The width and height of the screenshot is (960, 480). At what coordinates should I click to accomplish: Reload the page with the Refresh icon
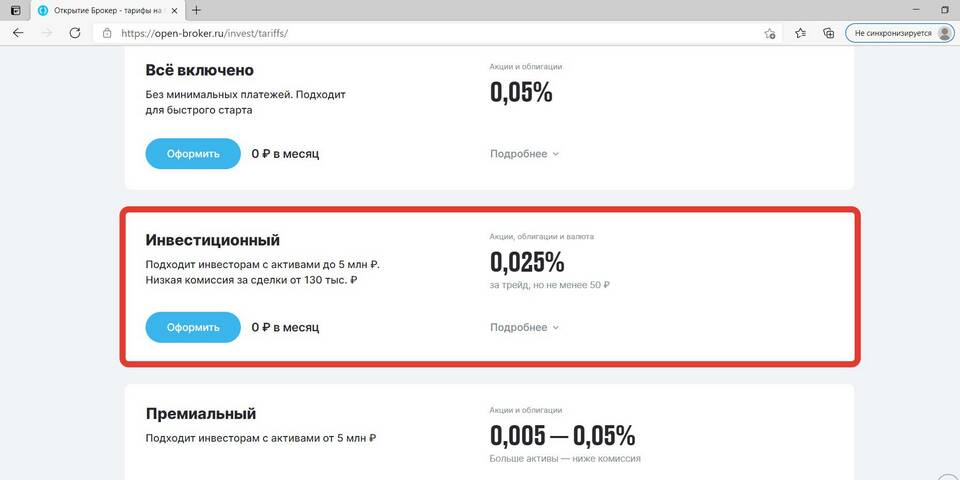point(75,33)
